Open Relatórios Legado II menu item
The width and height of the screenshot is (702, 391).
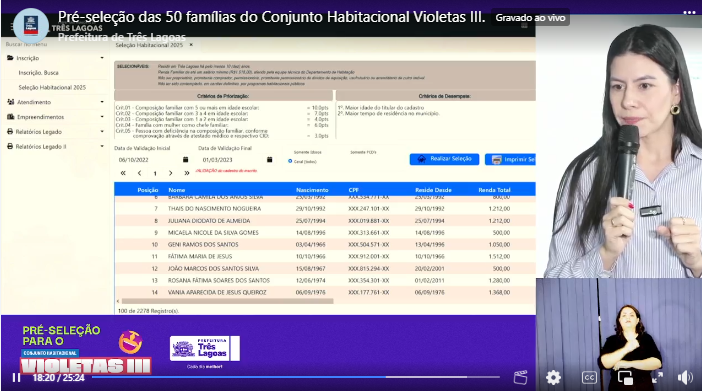36,146
